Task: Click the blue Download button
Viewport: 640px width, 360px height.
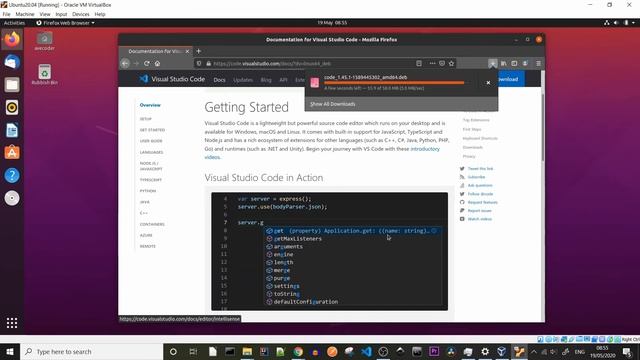Action: tap(511, 79)
